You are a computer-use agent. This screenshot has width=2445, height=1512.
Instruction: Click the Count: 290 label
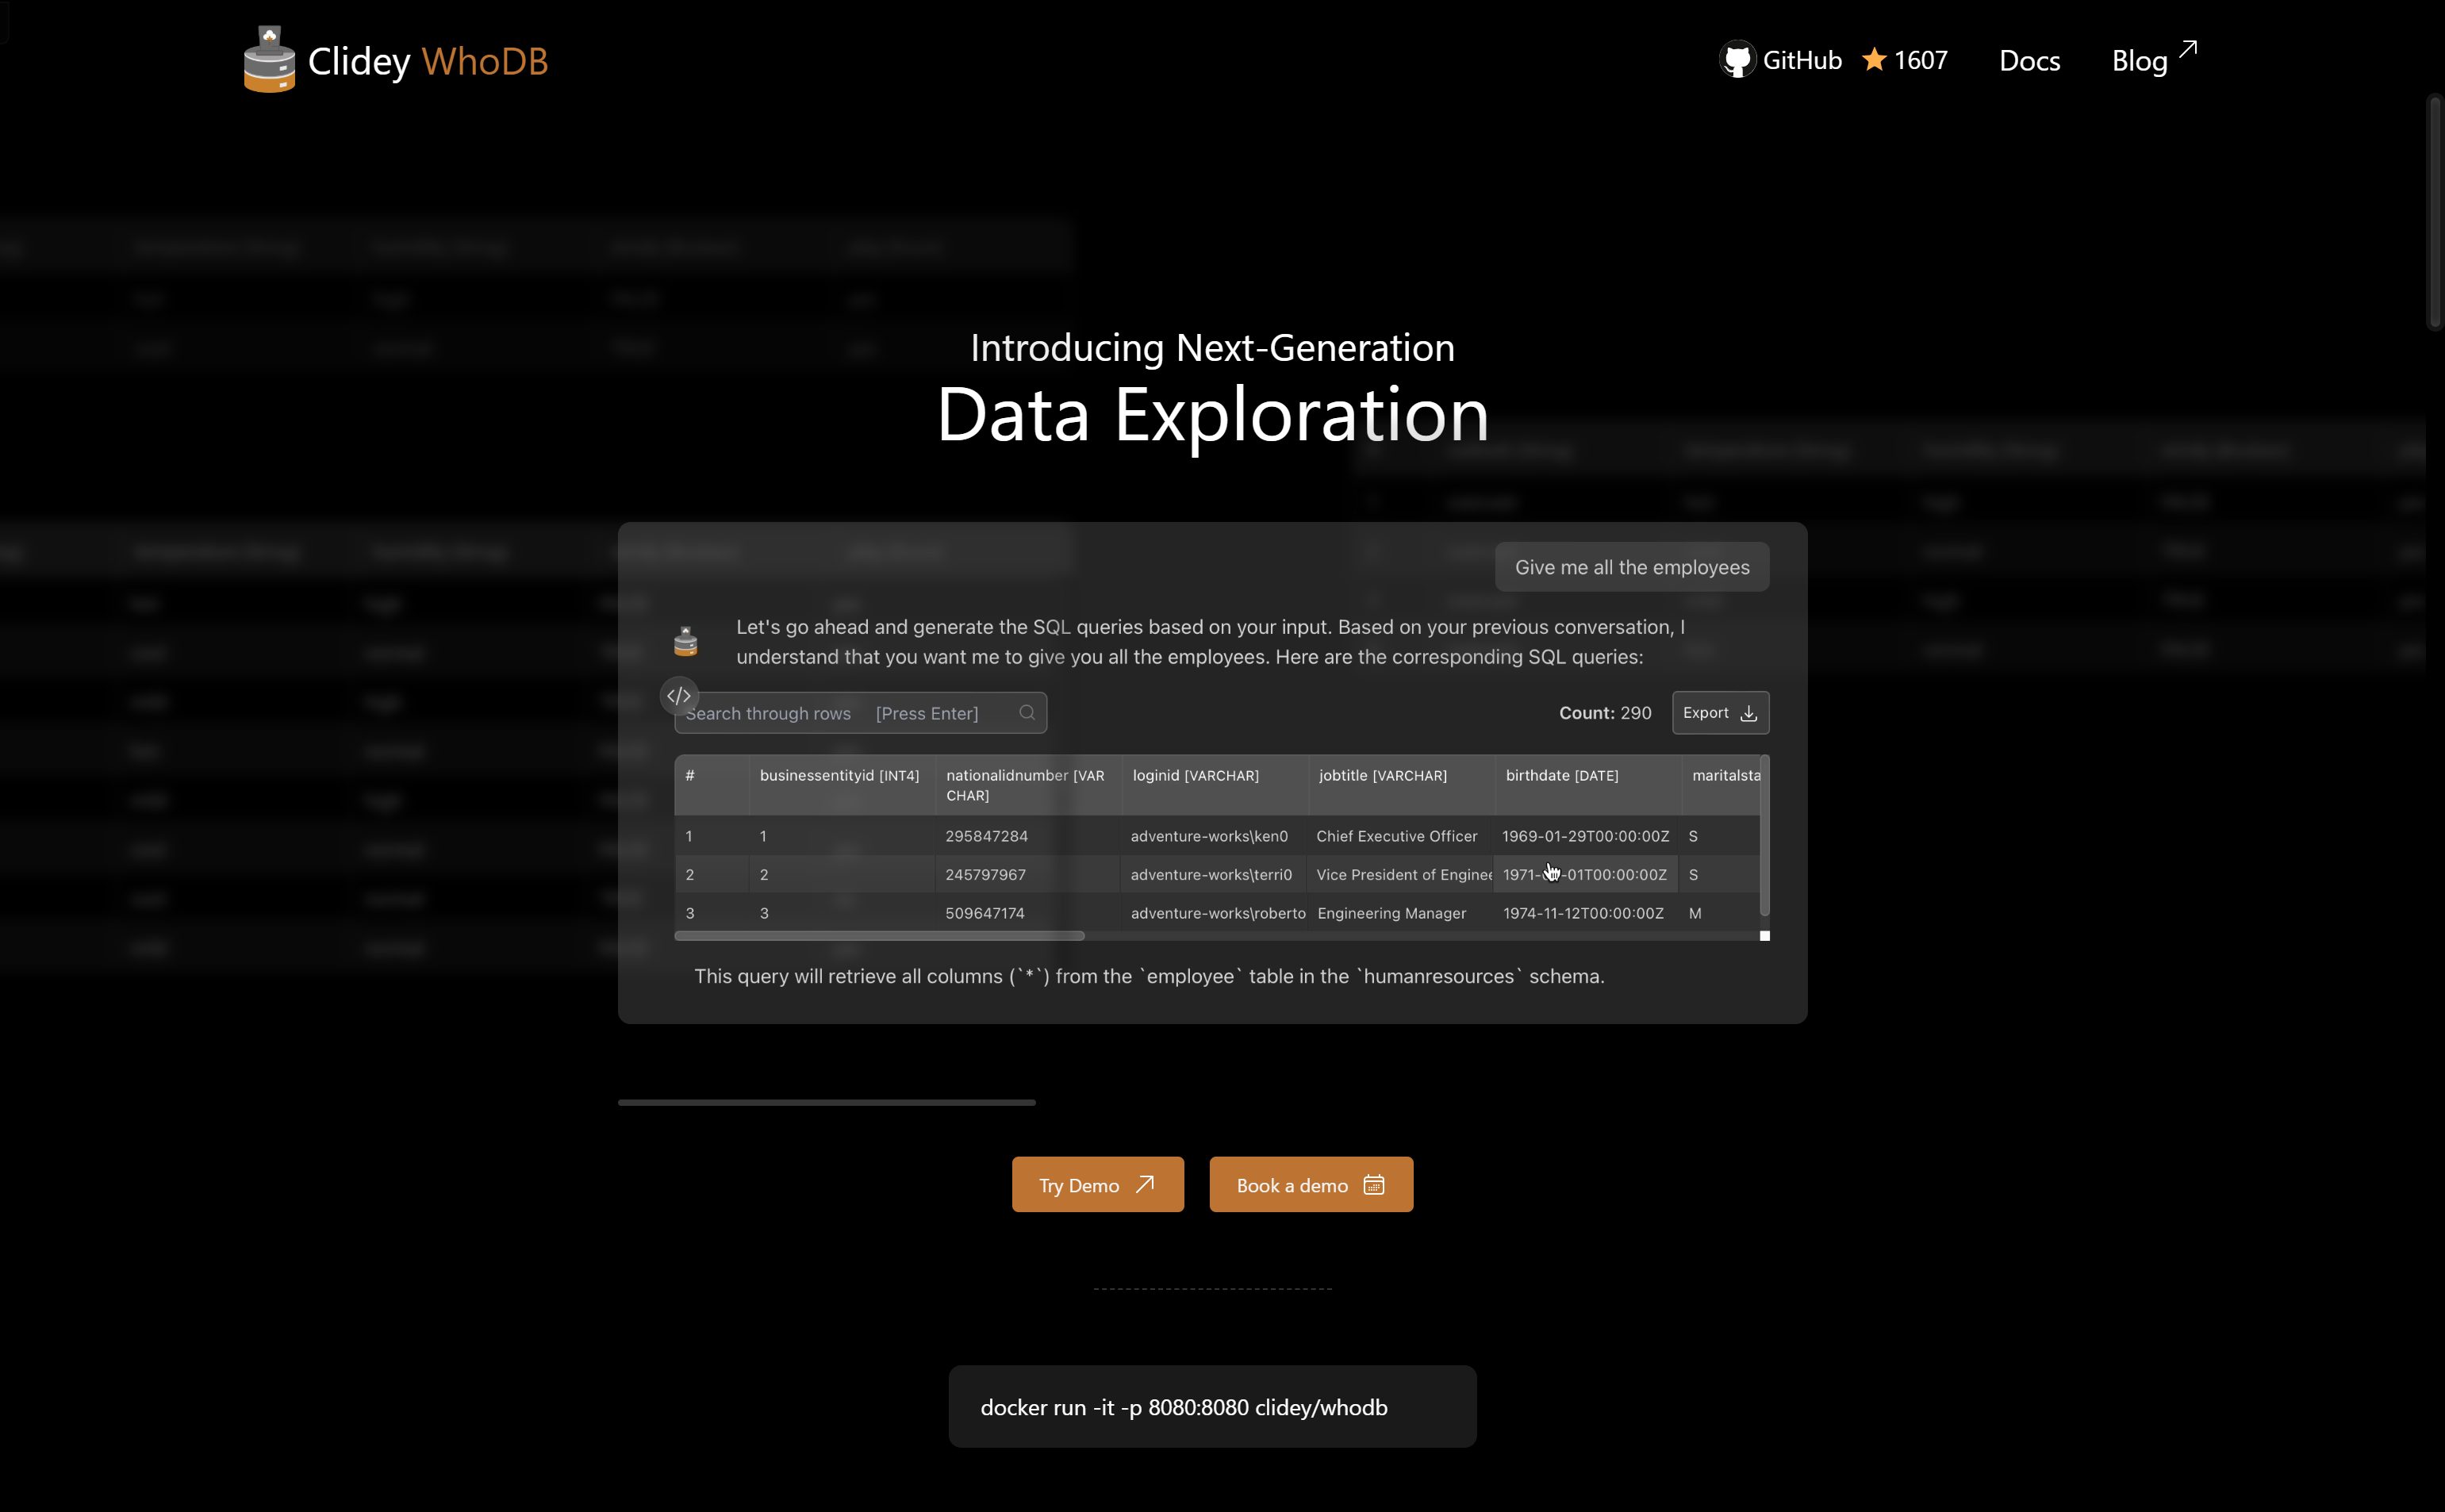1604,713
